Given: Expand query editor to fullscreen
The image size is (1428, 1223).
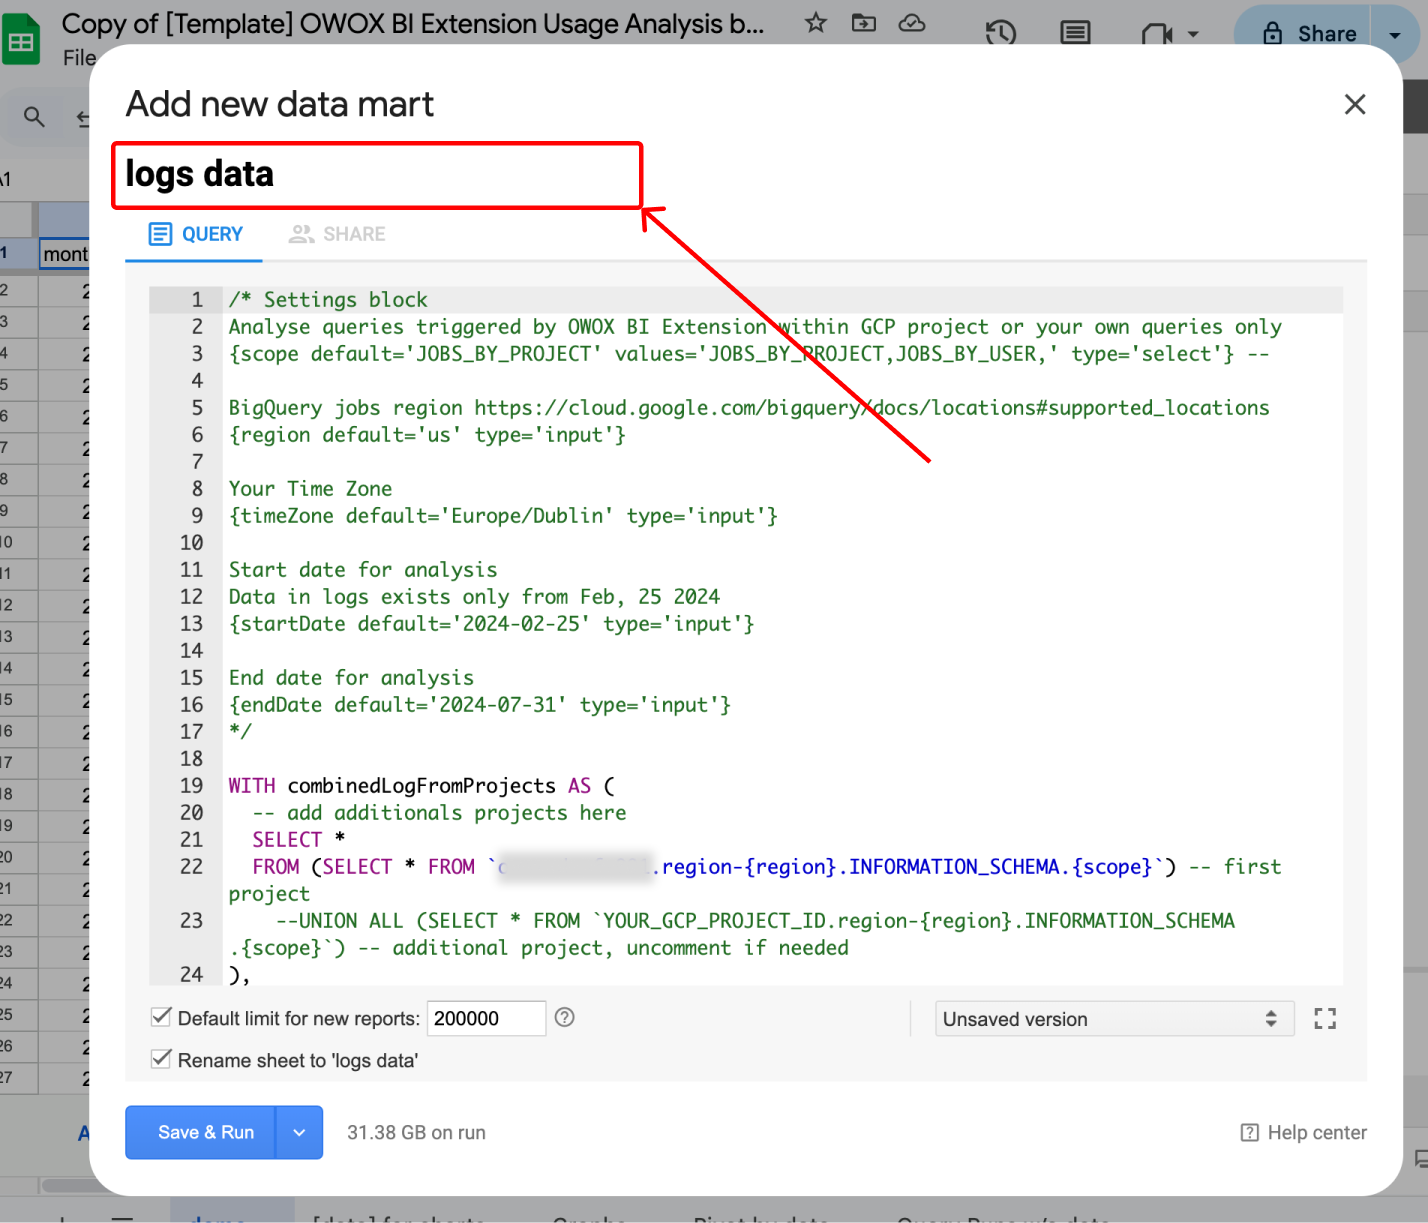Looking at the screenshot, I should pyautogui.click(x=1325, y=1019).
